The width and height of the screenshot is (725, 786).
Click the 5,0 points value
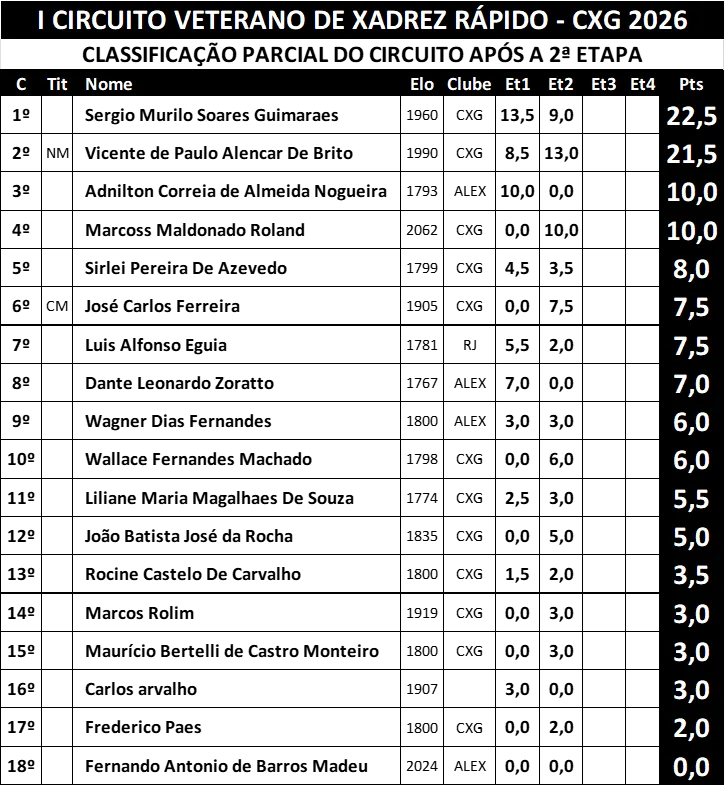[x=691, y=538]
